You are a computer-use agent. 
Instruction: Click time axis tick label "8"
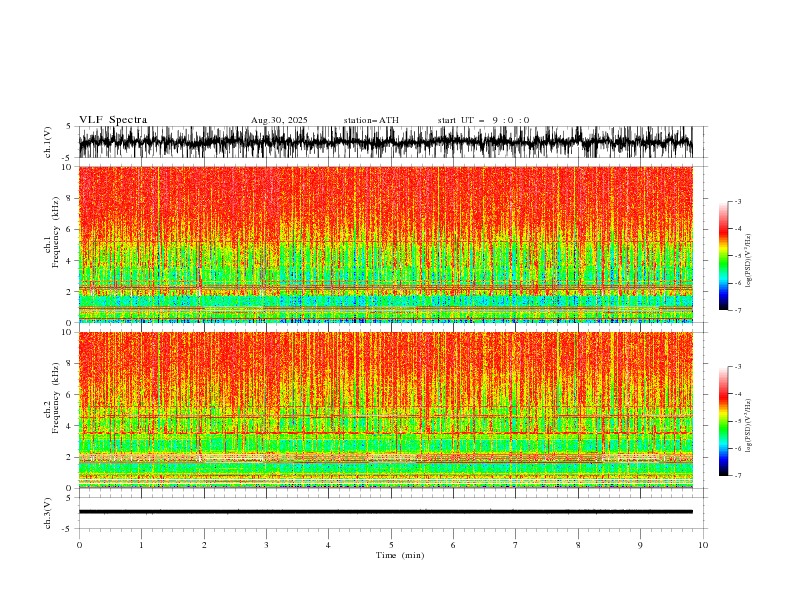click(578, 545)
